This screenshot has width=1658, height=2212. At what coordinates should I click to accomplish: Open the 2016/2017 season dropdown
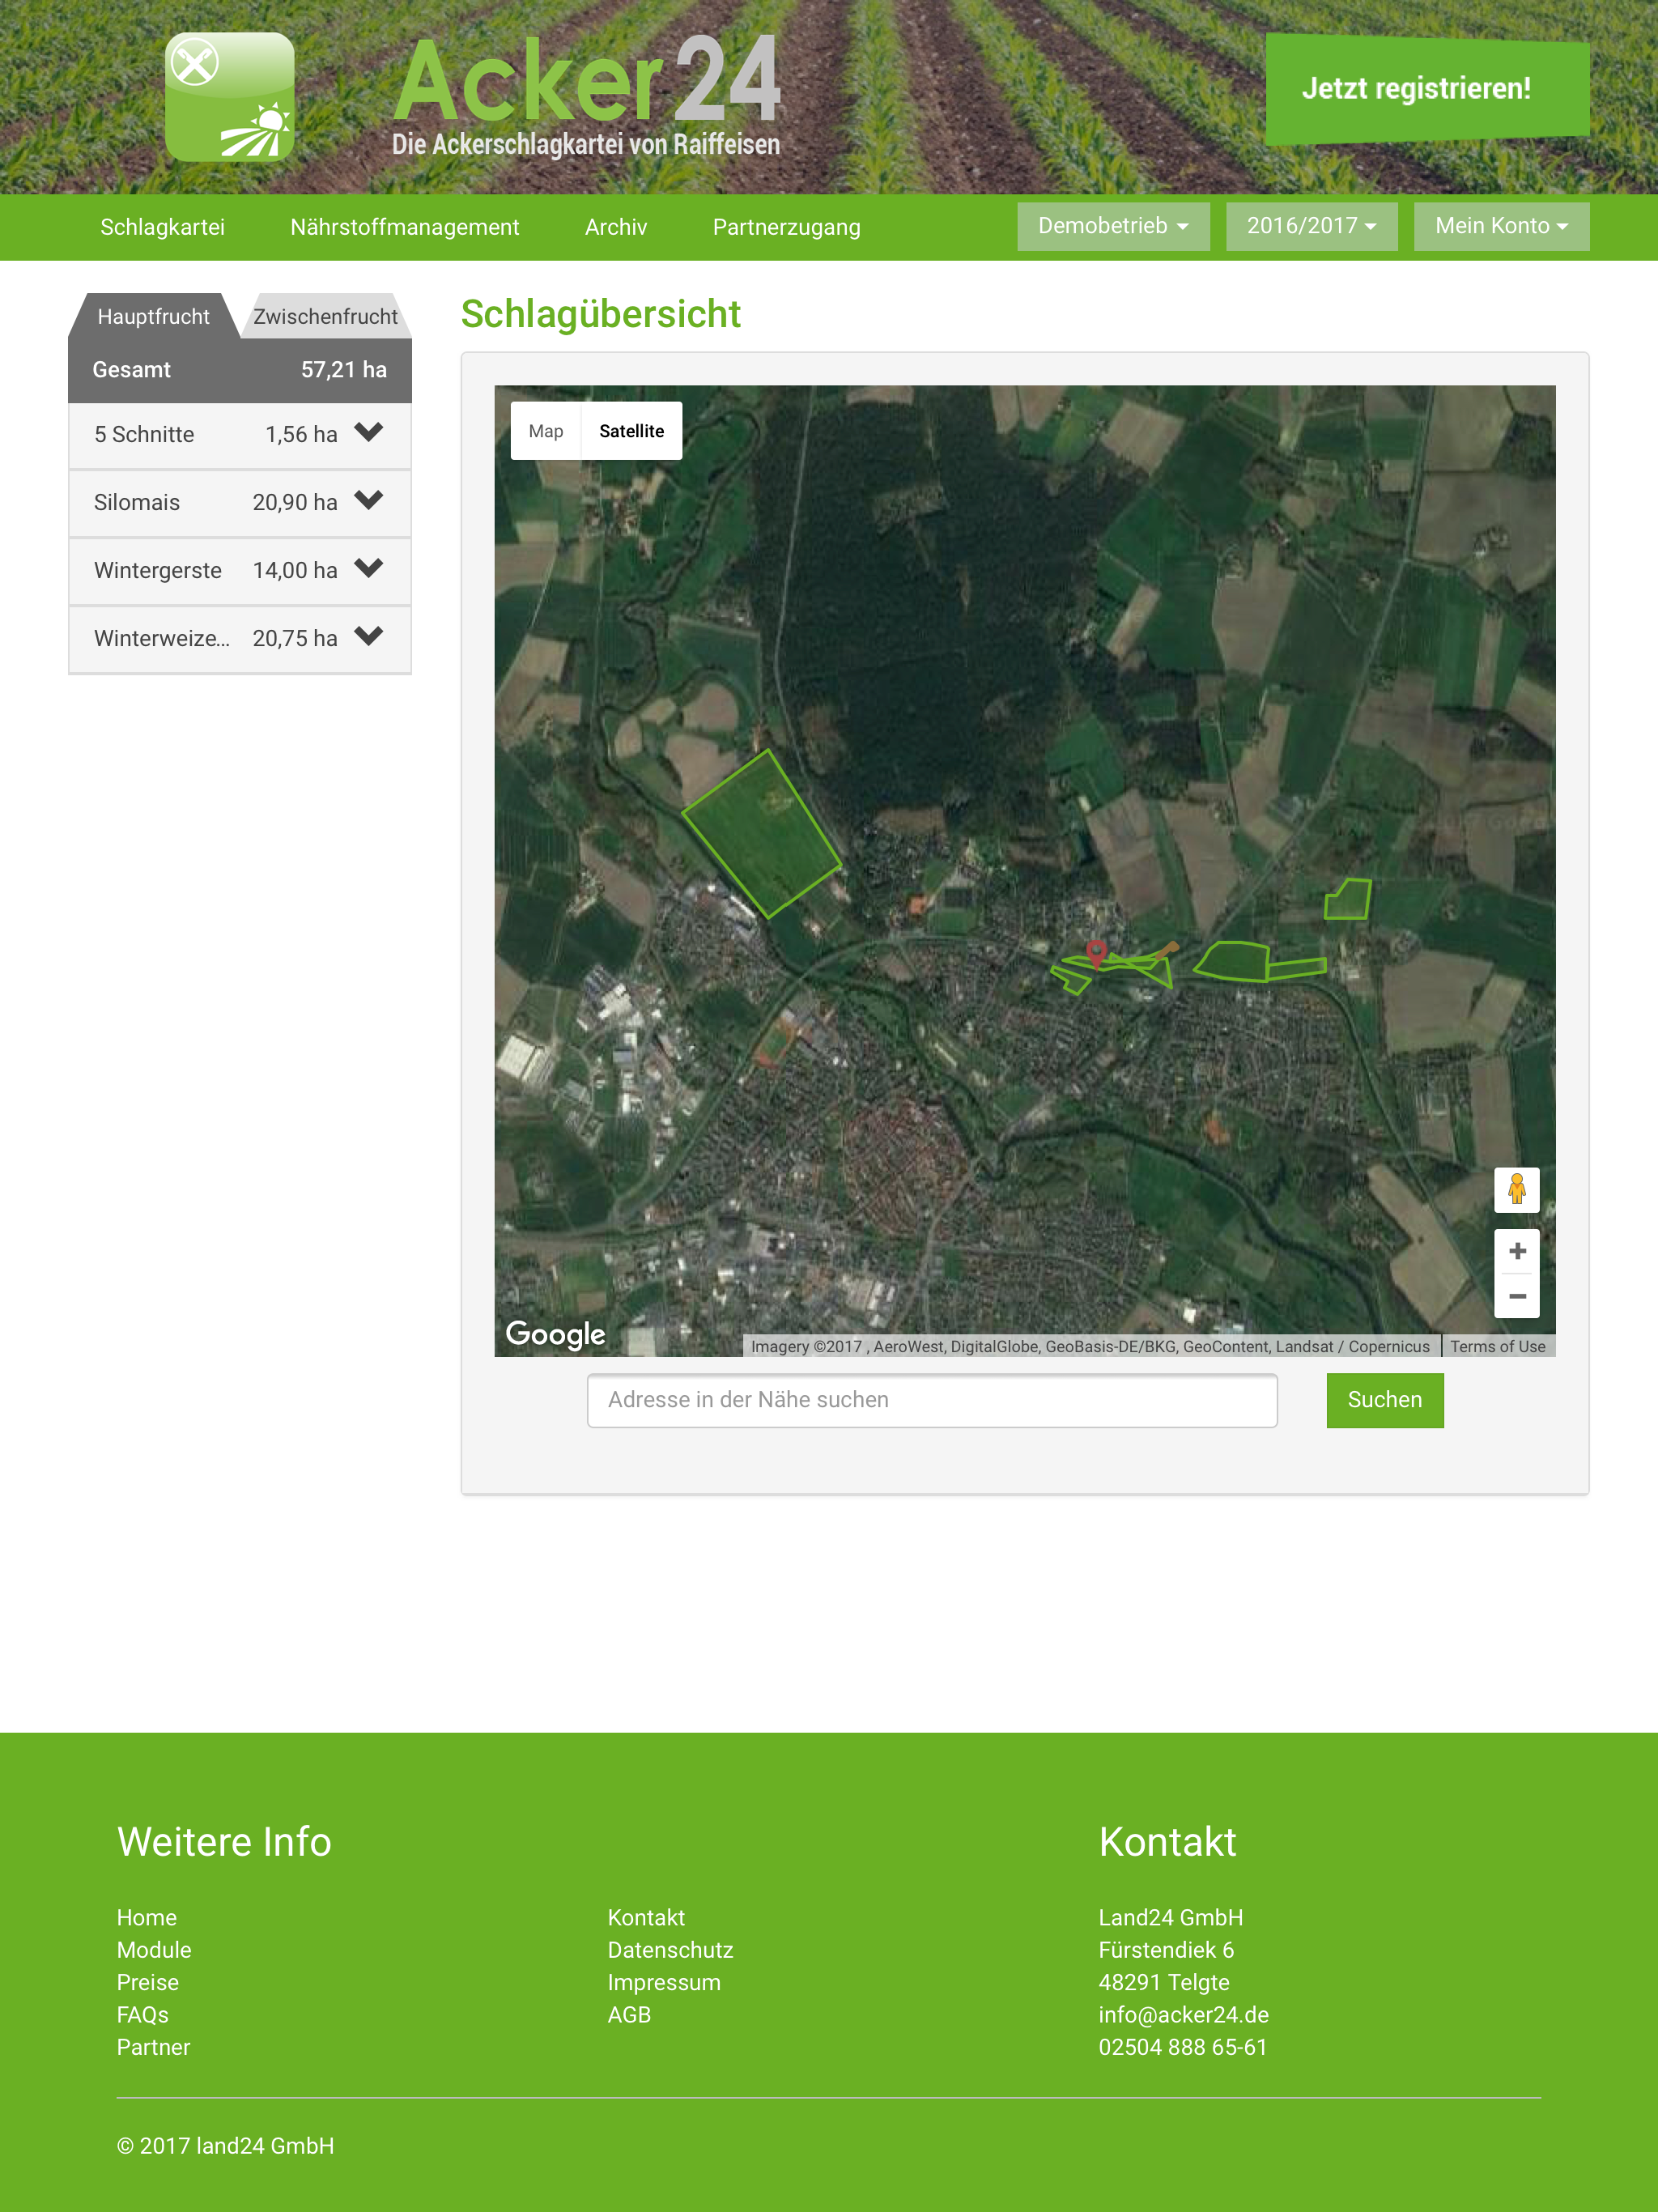[x=1311, y=226]
